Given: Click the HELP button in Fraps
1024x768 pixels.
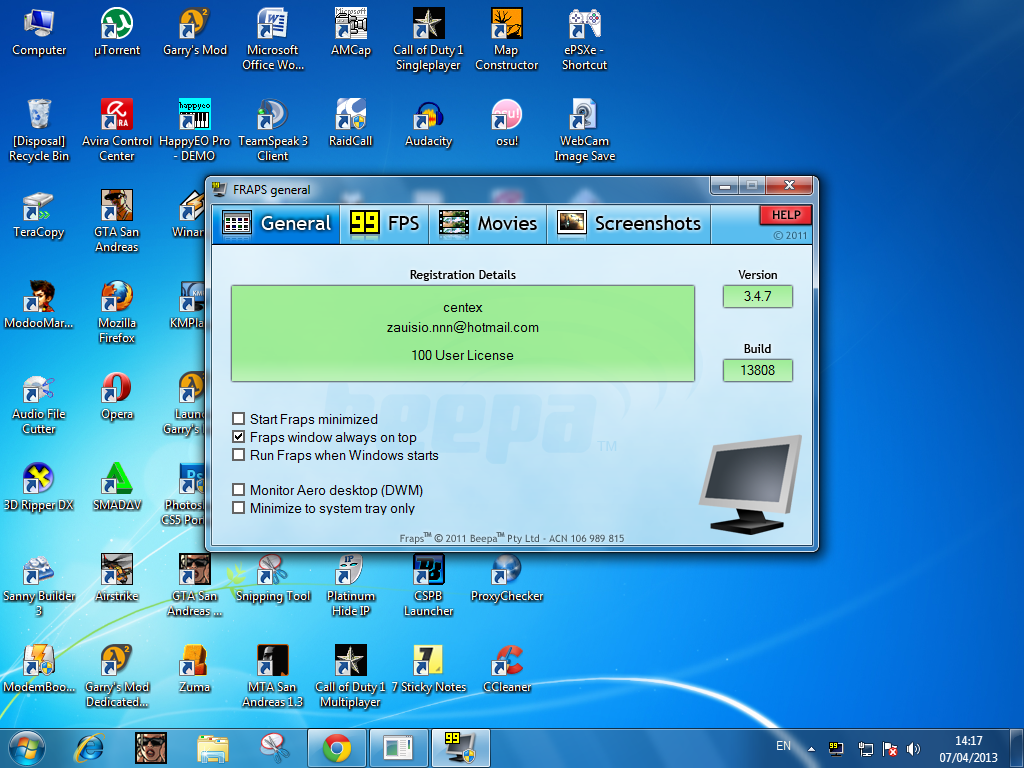Looking at the screenshot, I should click(x=785, y=214).
